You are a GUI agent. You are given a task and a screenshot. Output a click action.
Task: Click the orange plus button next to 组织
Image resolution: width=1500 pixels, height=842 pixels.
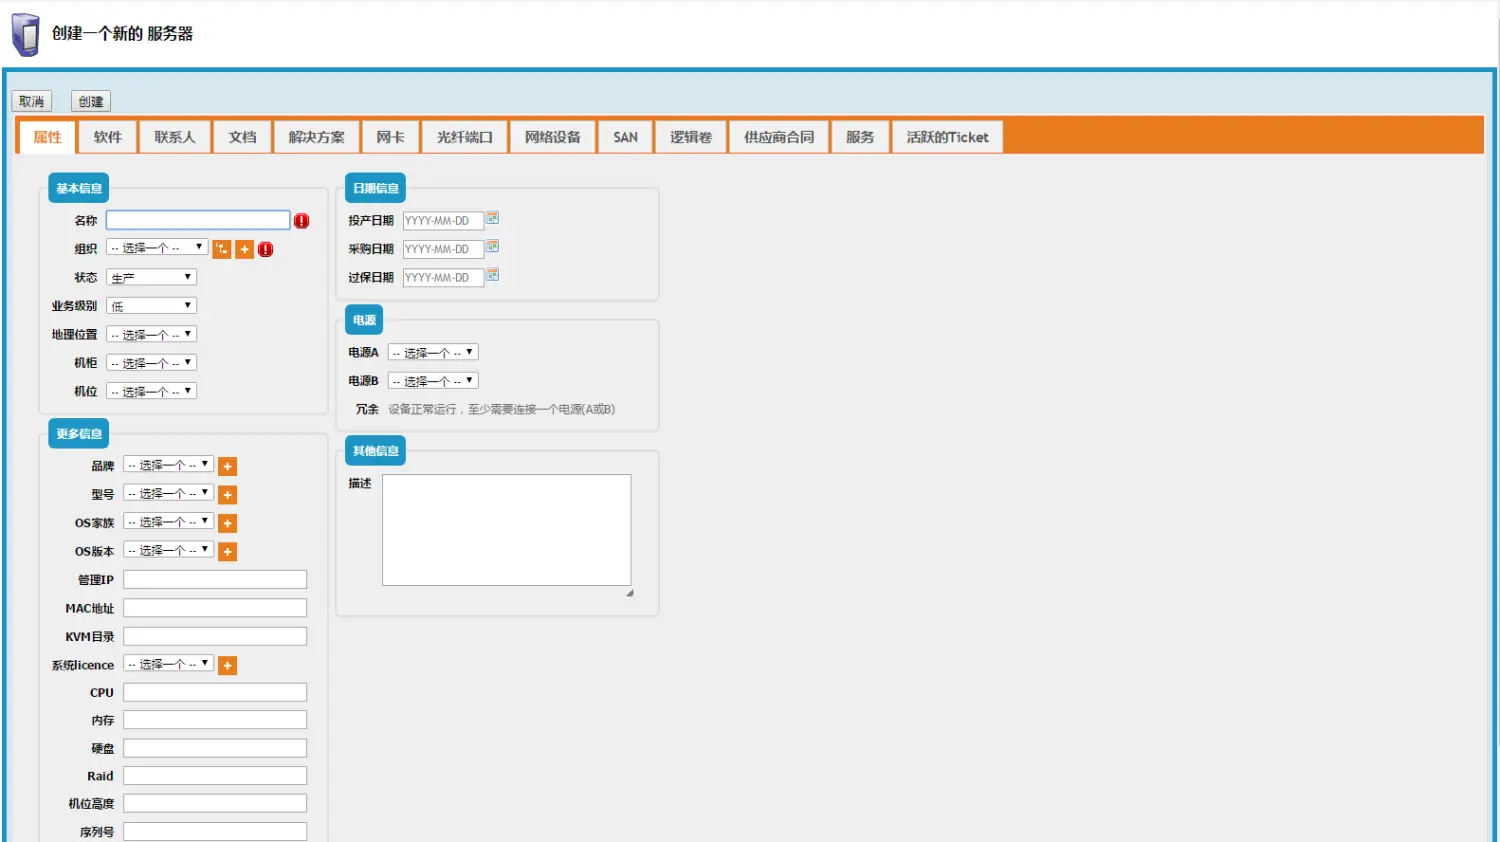244,249
